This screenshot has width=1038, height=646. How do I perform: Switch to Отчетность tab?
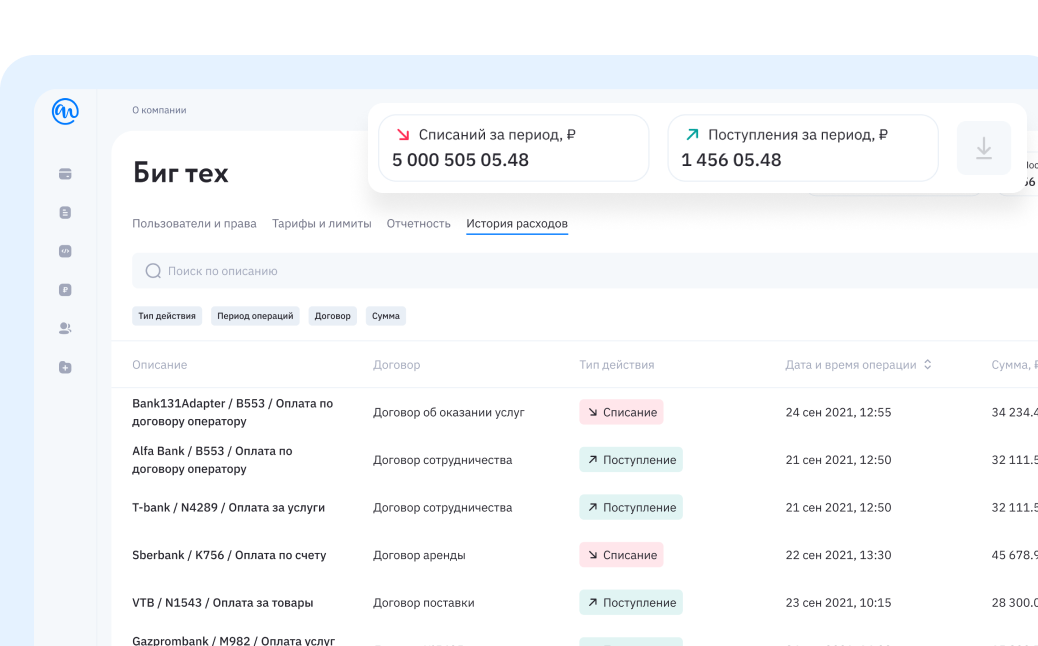tap(418, 224)
